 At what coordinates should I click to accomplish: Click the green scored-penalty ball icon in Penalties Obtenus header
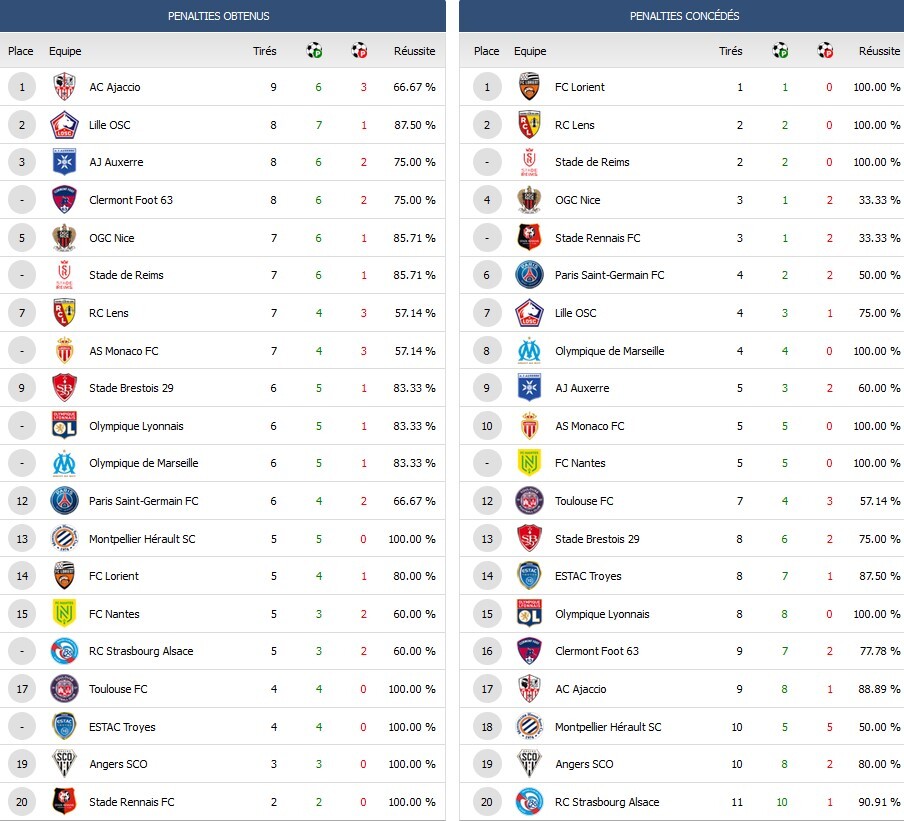(x=314, y=50)
